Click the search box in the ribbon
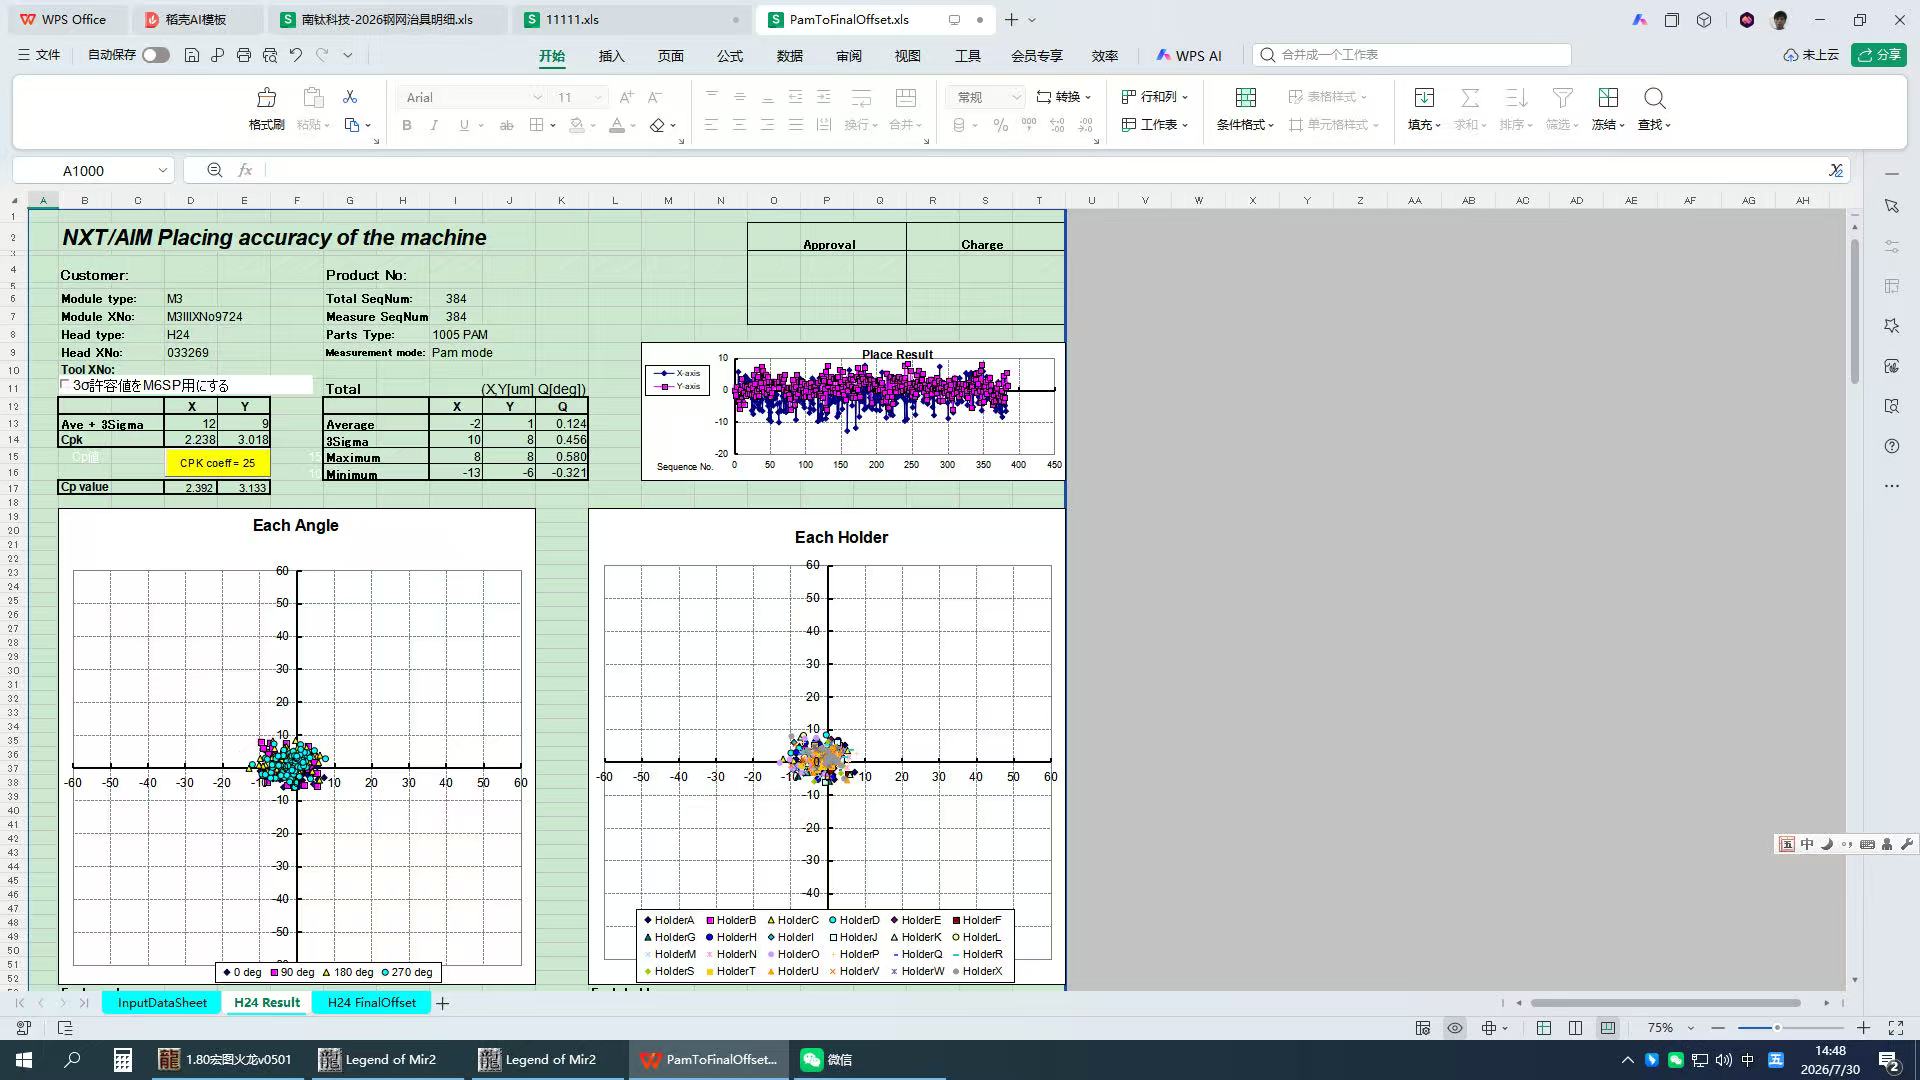Viewport: 1920px width, 1080px height. point(1412,55)
